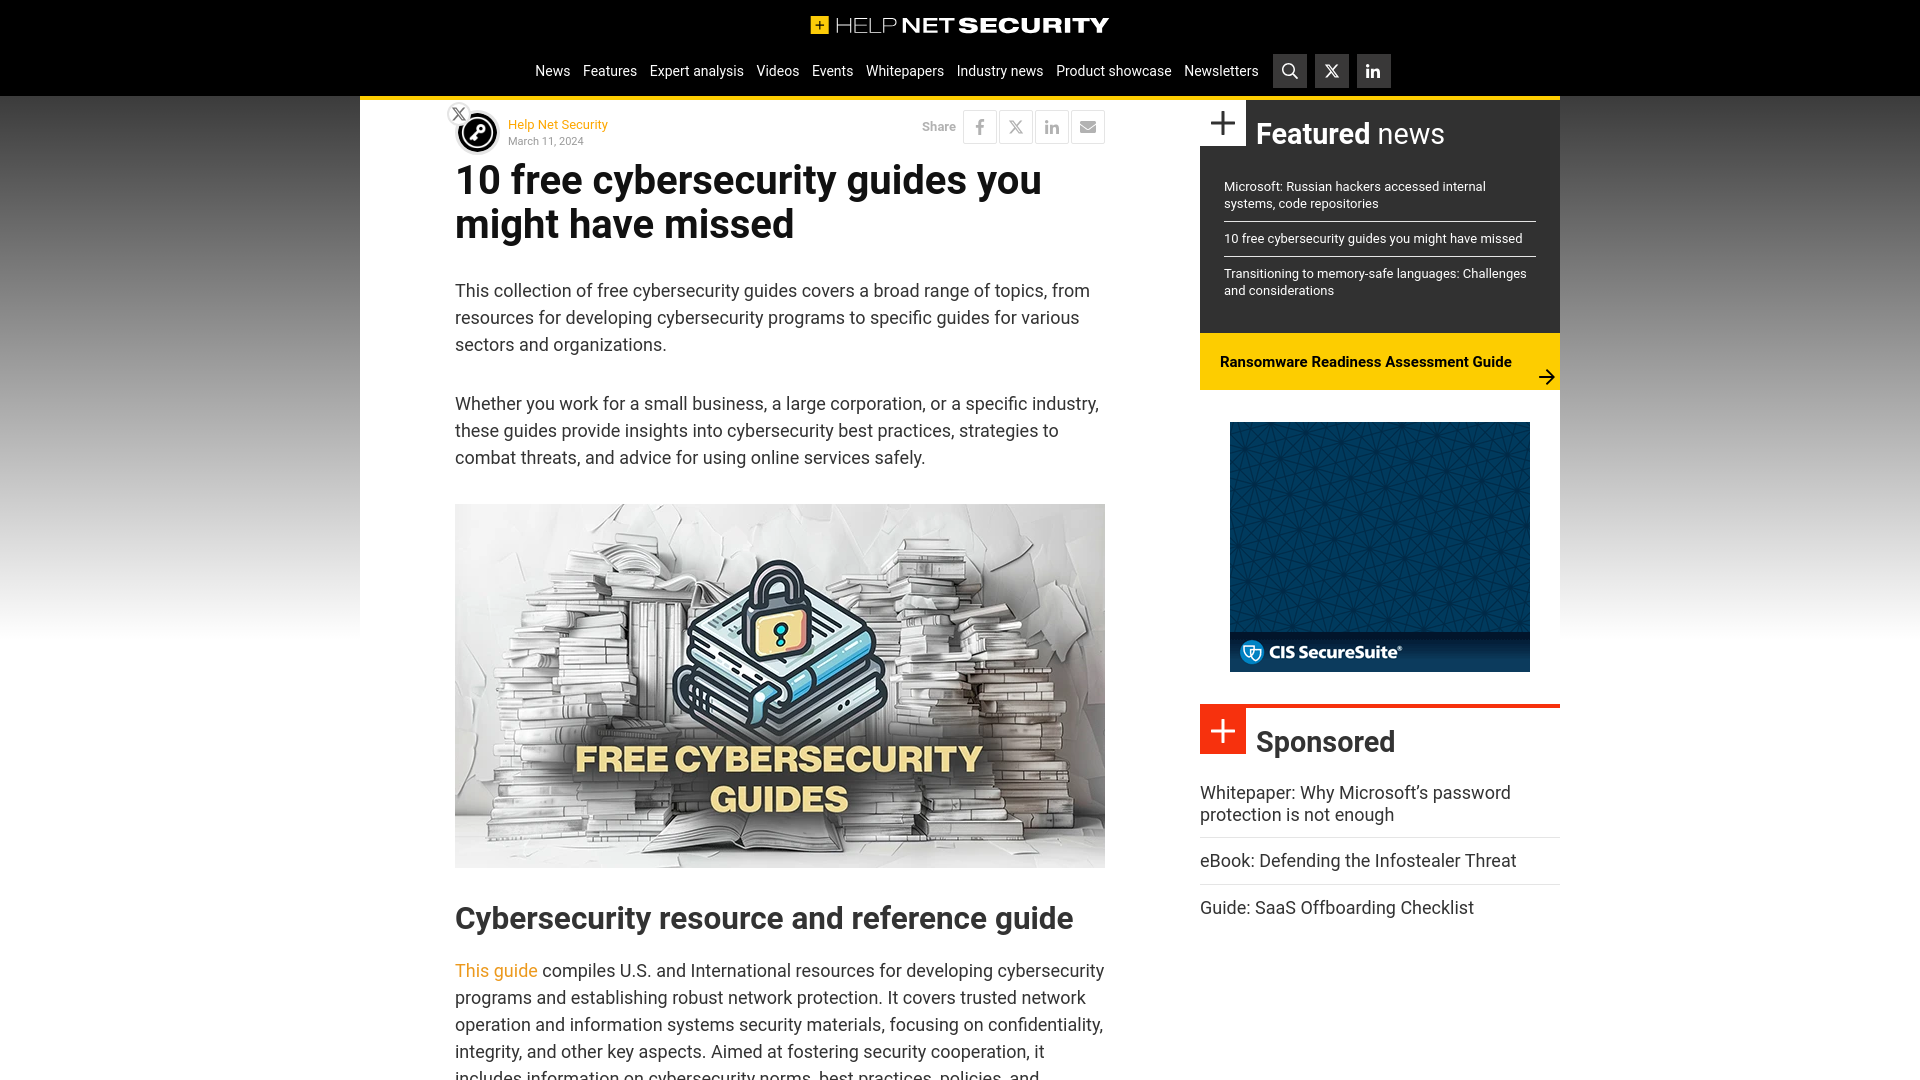Screen dimensions: 1920x1080
Task: Click the Whitepapers navigation menu item
Action: tap(905, 70)
